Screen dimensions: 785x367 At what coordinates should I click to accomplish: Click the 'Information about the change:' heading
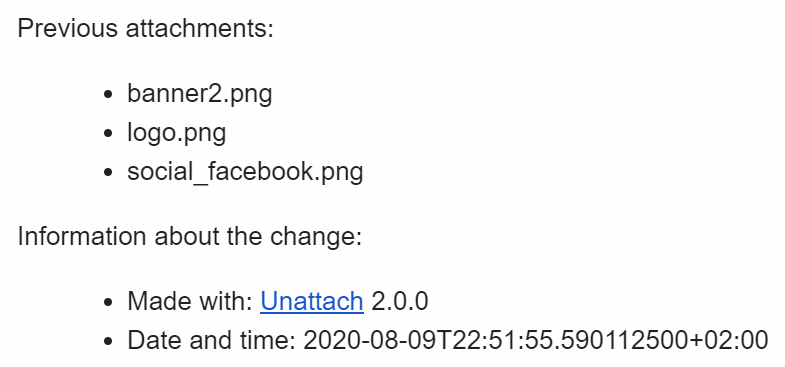[x=189, y=236]
